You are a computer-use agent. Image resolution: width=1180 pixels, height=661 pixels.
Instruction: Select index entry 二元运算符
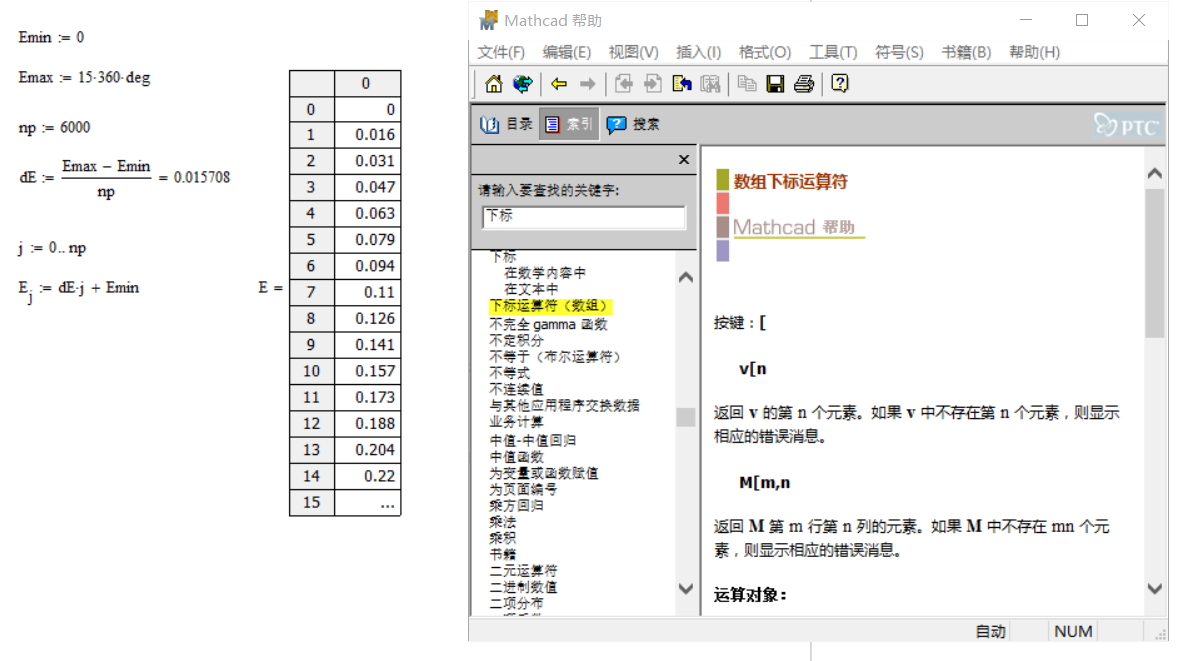[523, 571]
